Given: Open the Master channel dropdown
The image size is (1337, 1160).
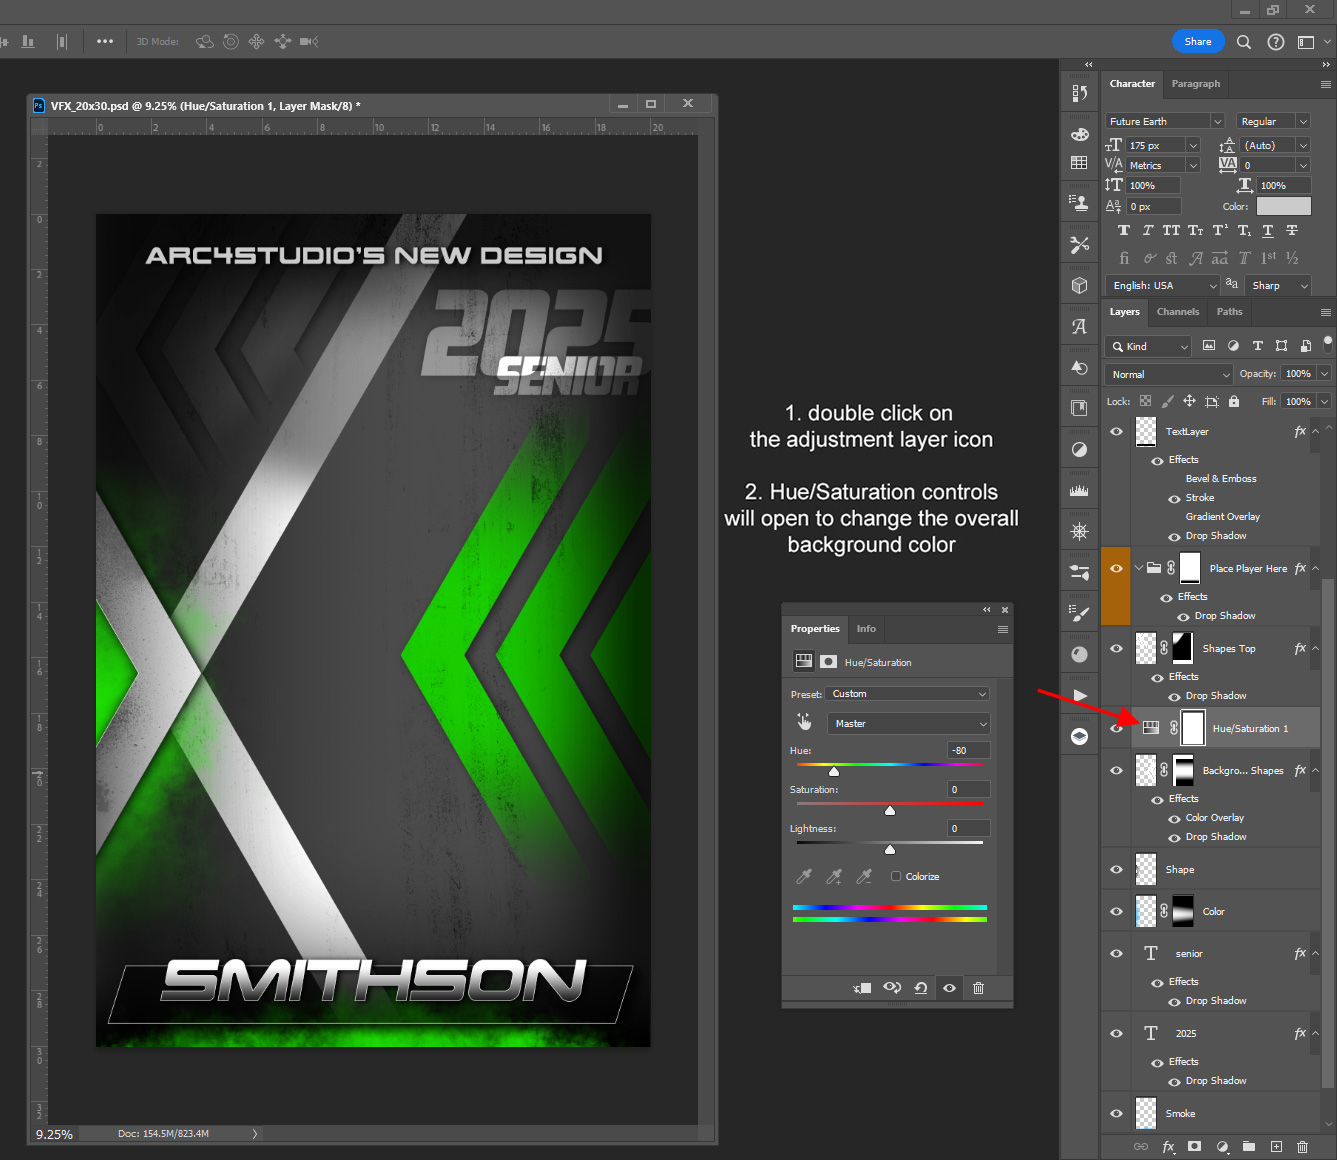Looking at the screenshot, I should [x=906, y=723].
